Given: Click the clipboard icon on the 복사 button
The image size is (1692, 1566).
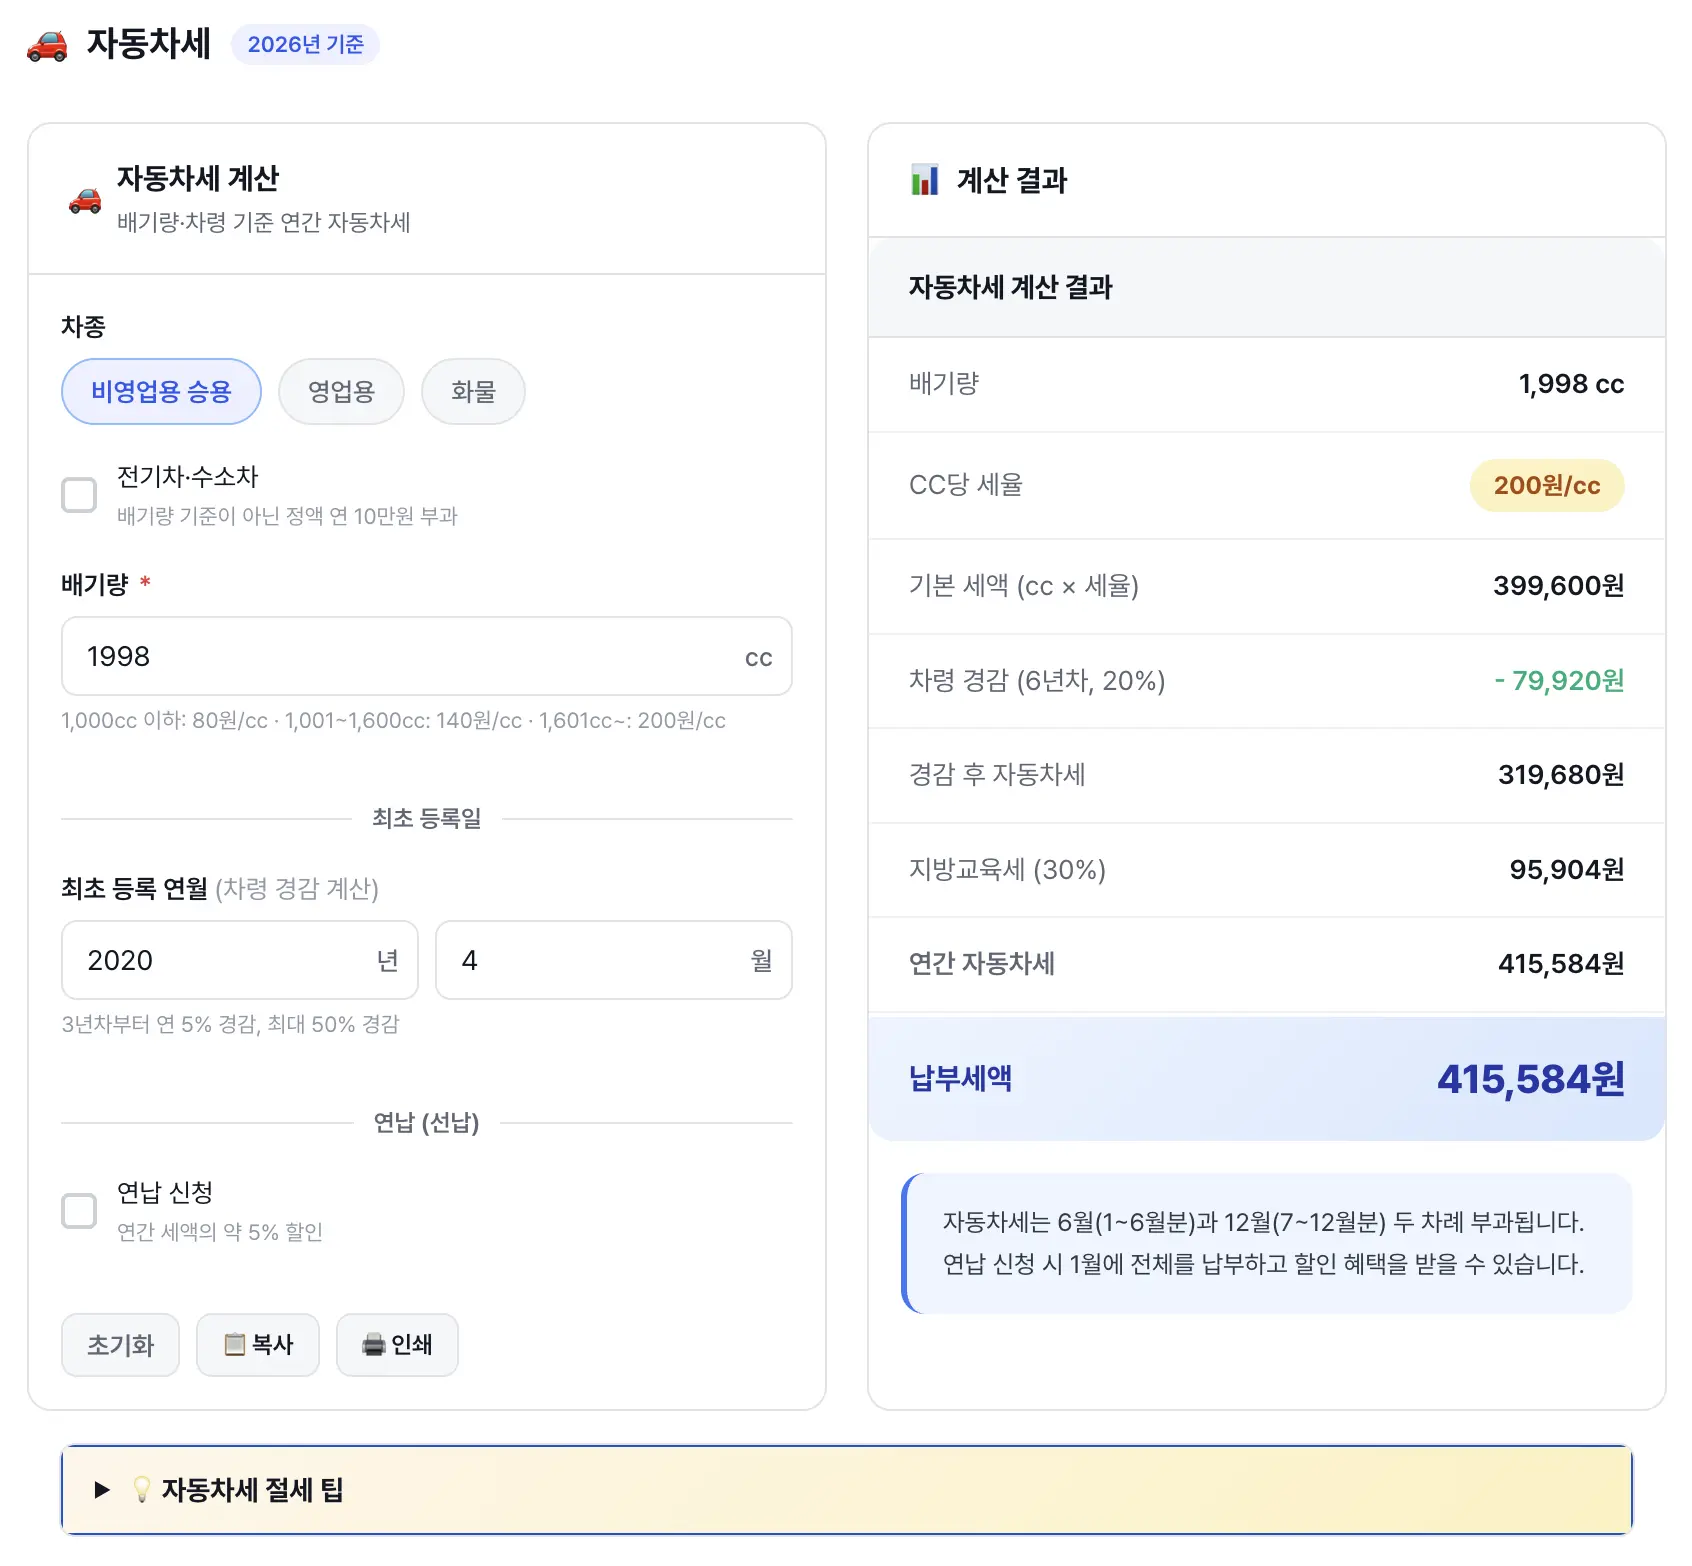Looking at the screenshot, I should point(234,1345).
